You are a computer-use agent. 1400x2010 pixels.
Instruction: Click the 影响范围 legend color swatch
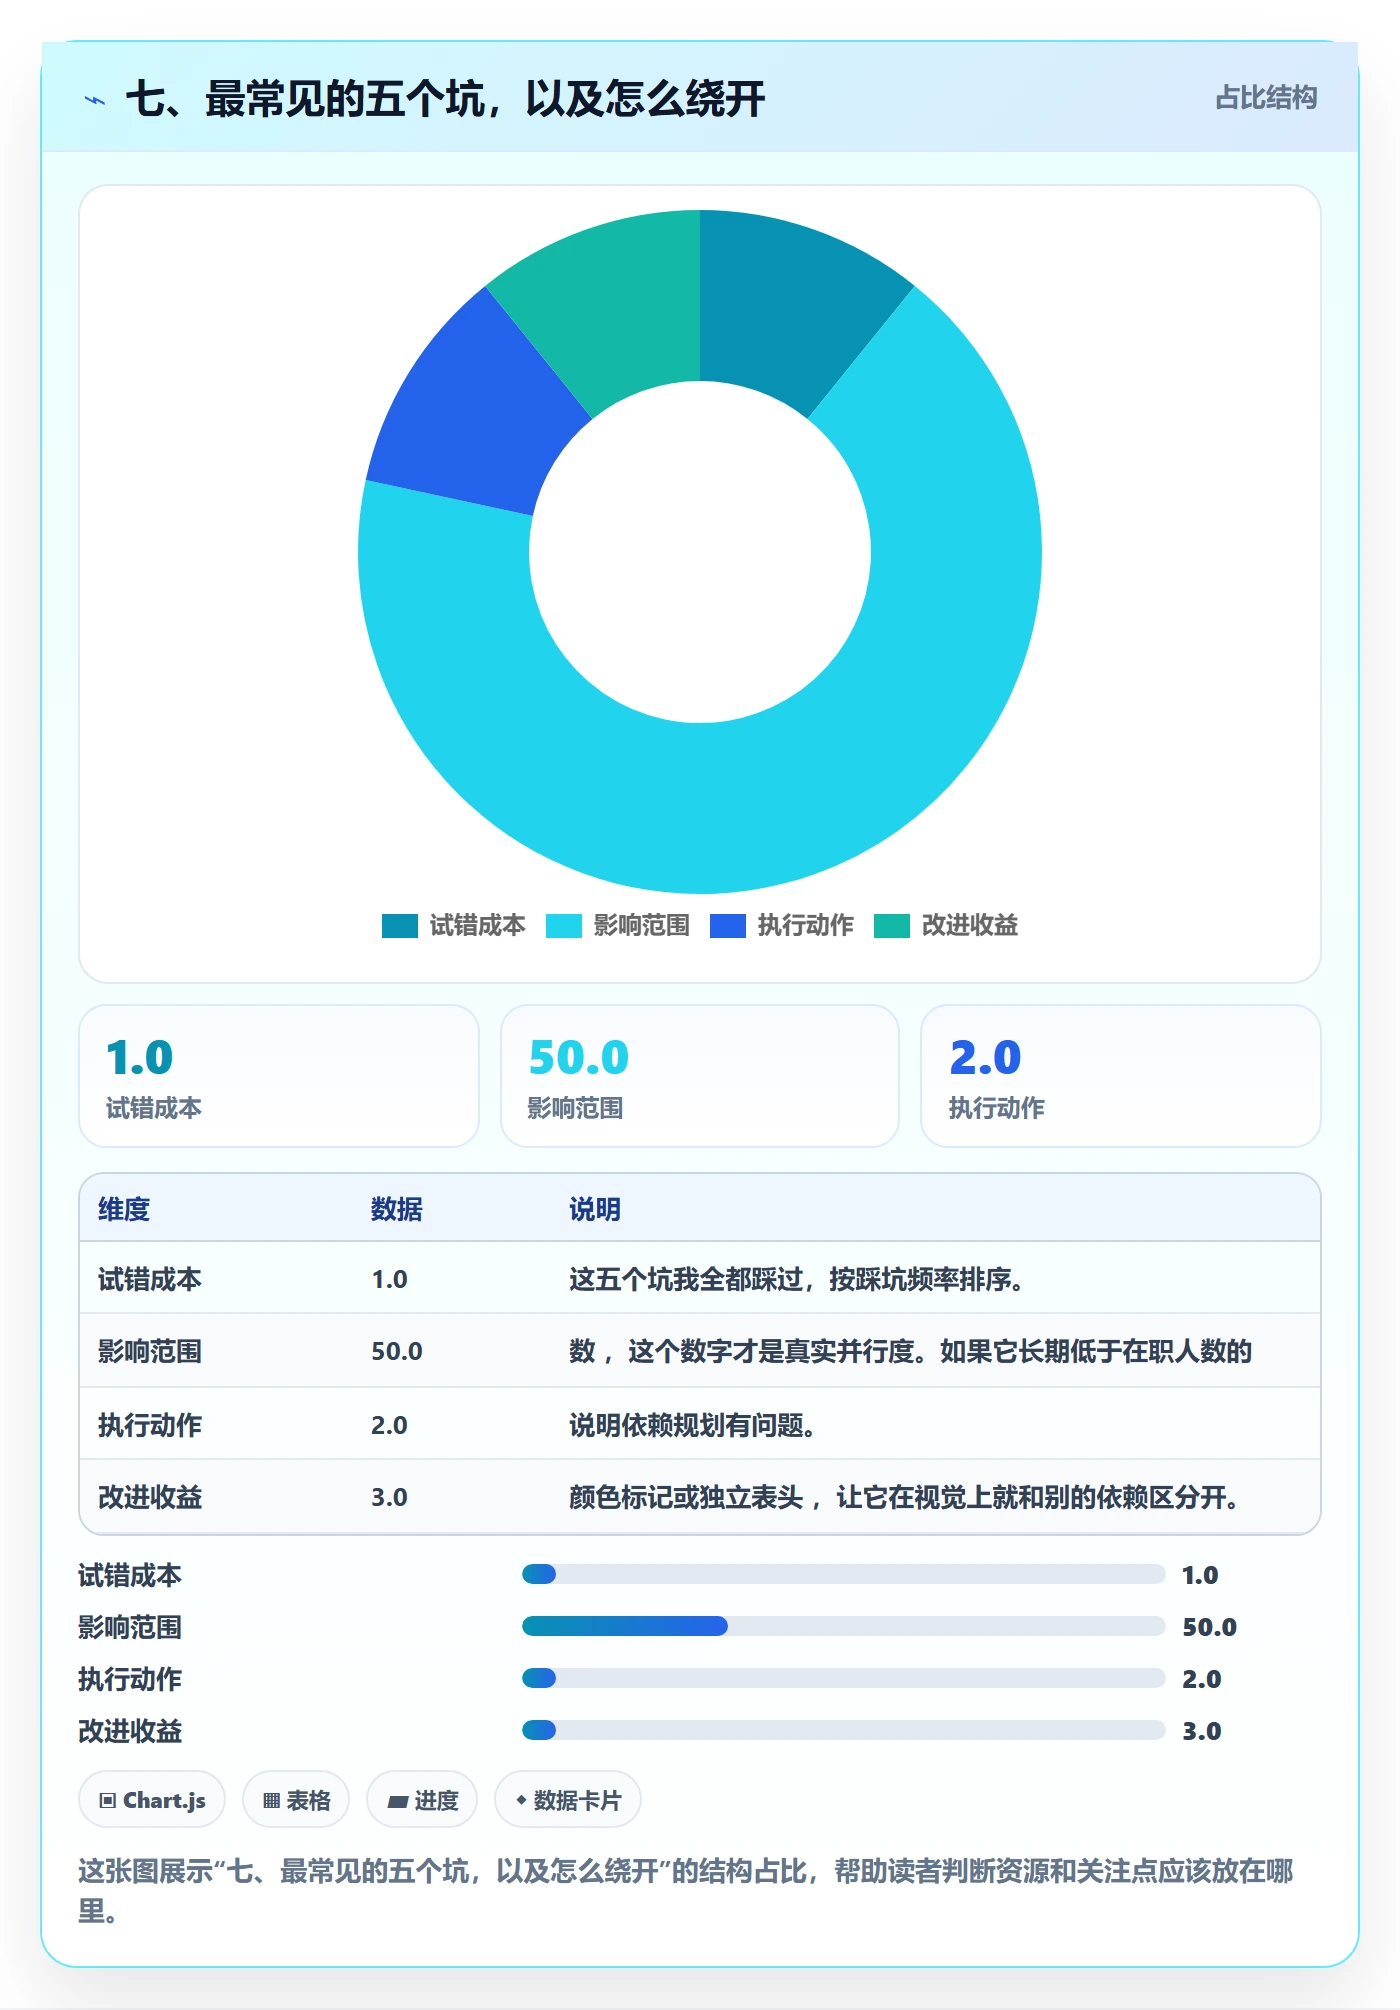click(x=564, y=926)
